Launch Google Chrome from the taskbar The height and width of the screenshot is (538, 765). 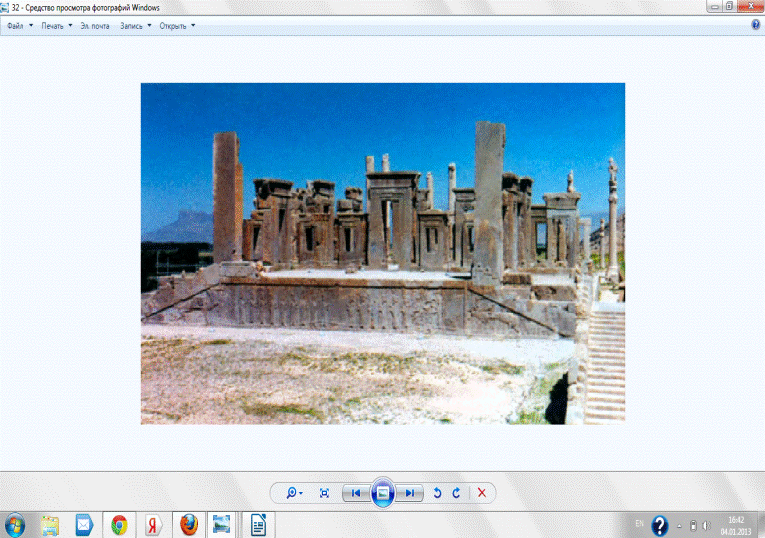pos(119,526)
